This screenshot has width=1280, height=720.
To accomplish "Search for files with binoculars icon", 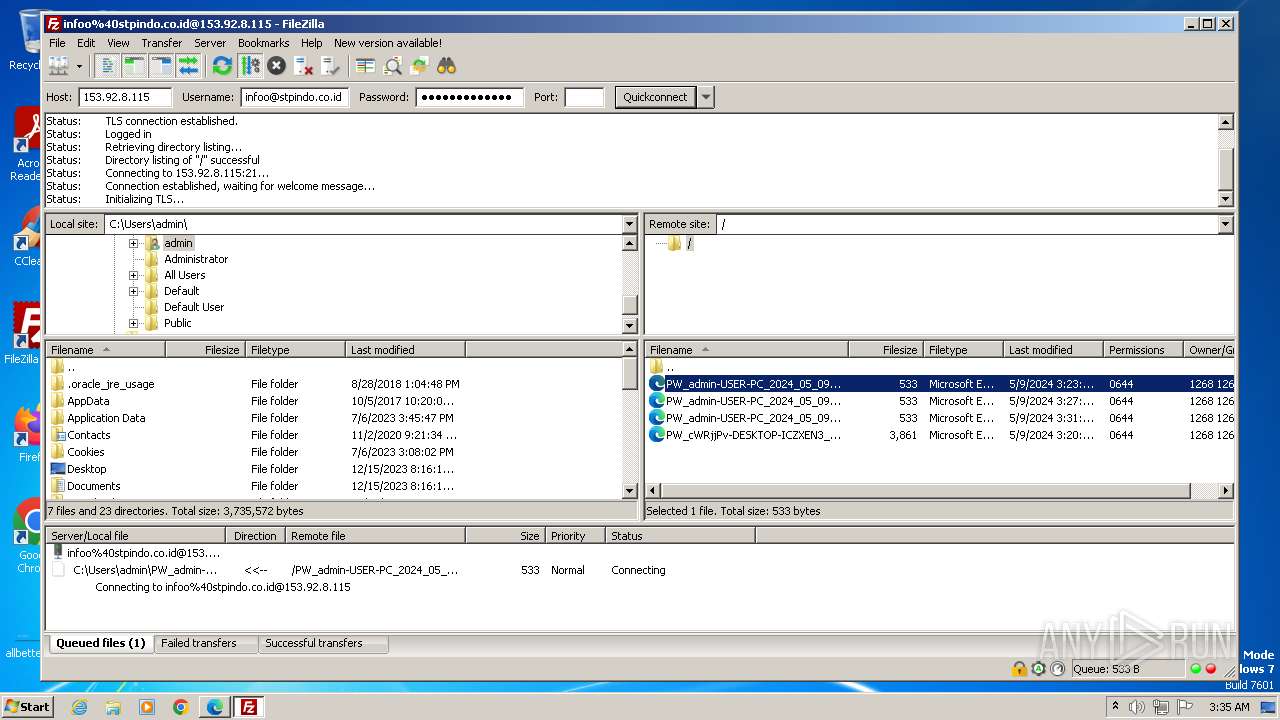I will pos(447,66).
